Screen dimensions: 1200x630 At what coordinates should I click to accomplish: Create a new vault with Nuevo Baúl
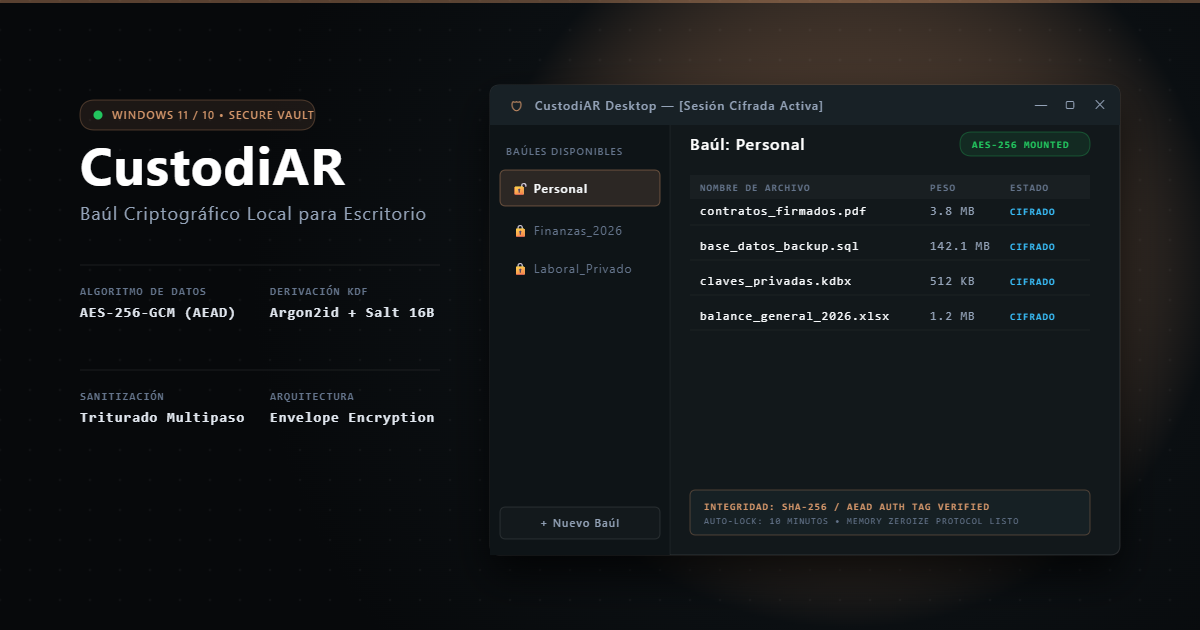coord(580,523)
